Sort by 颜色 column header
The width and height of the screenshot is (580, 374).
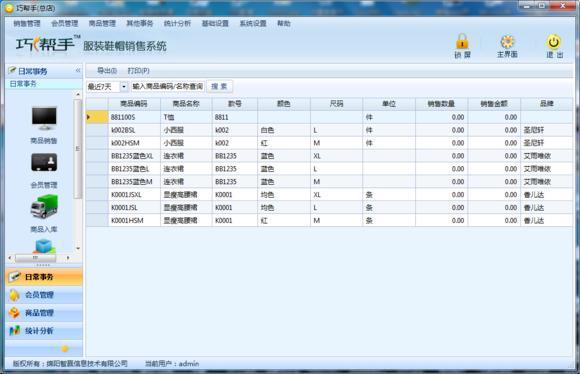click(284, 104)
